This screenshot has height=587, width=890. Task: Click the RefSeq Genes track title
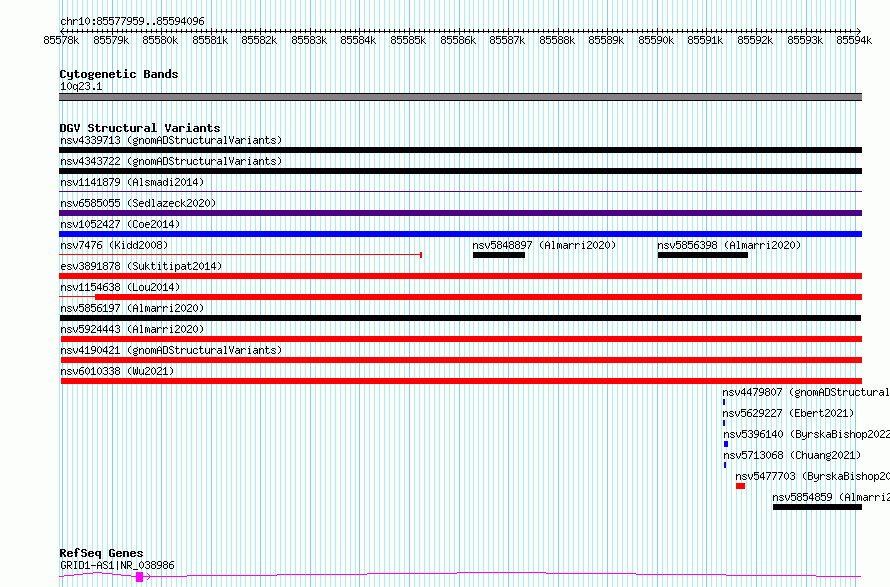click(101, 554)
